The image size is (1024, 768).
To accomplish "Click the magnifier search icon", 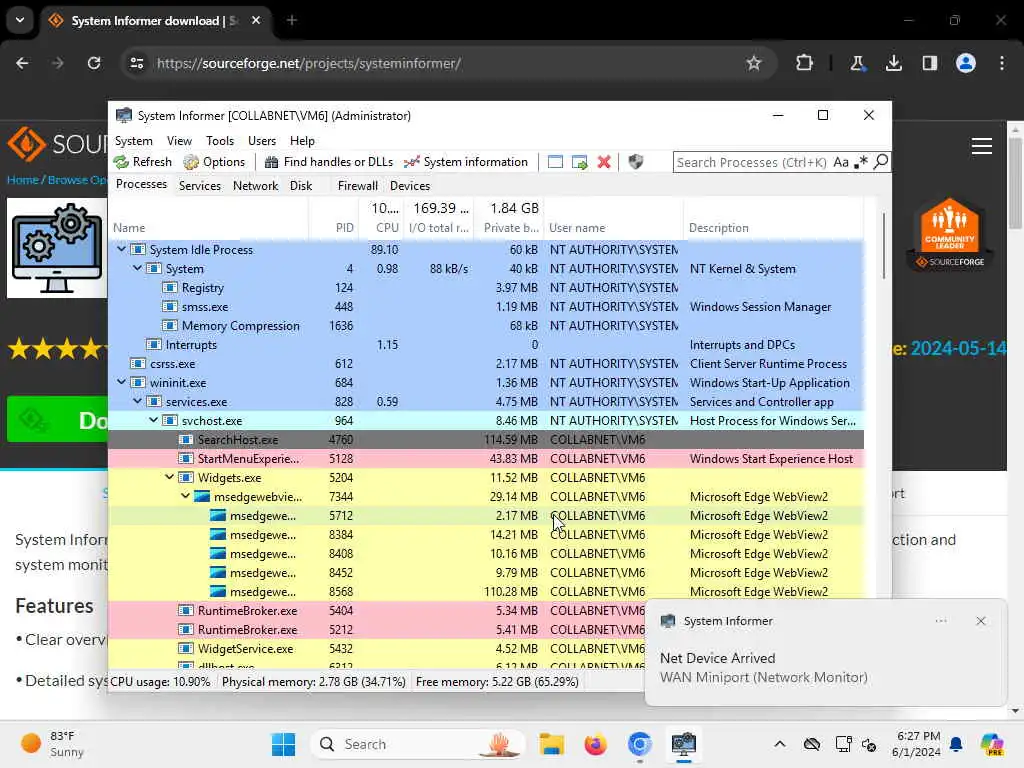I will click(881, 161).
